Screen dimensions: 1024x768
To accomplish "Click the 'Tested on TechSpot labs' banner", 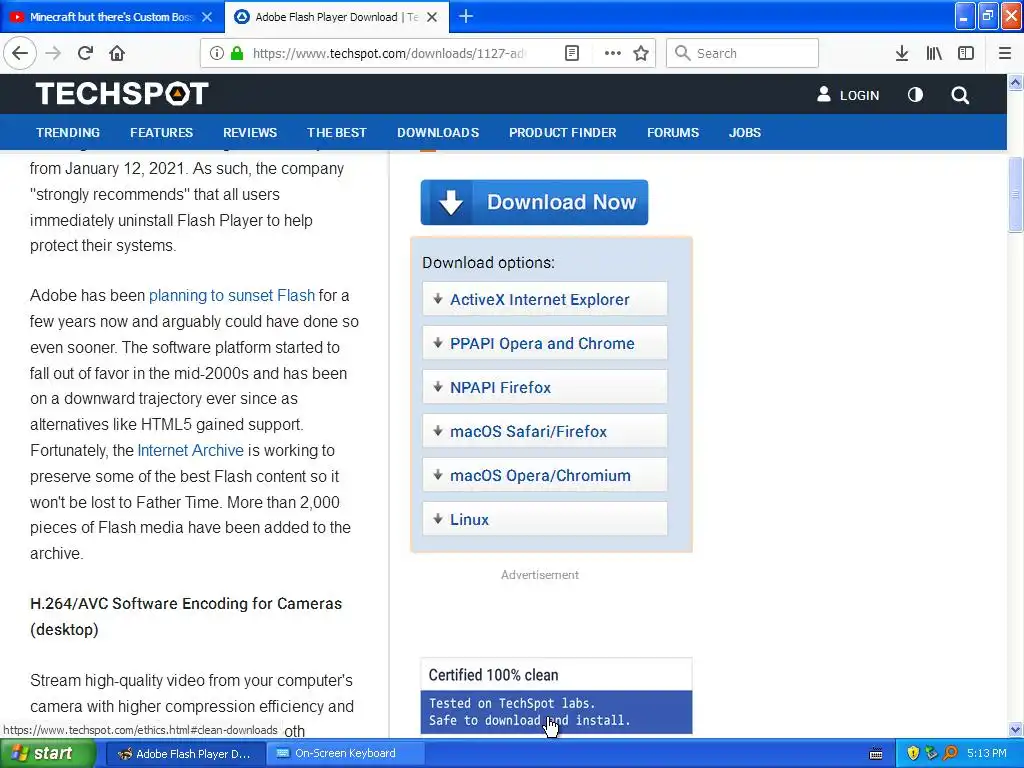I will (x=556, y=712).
